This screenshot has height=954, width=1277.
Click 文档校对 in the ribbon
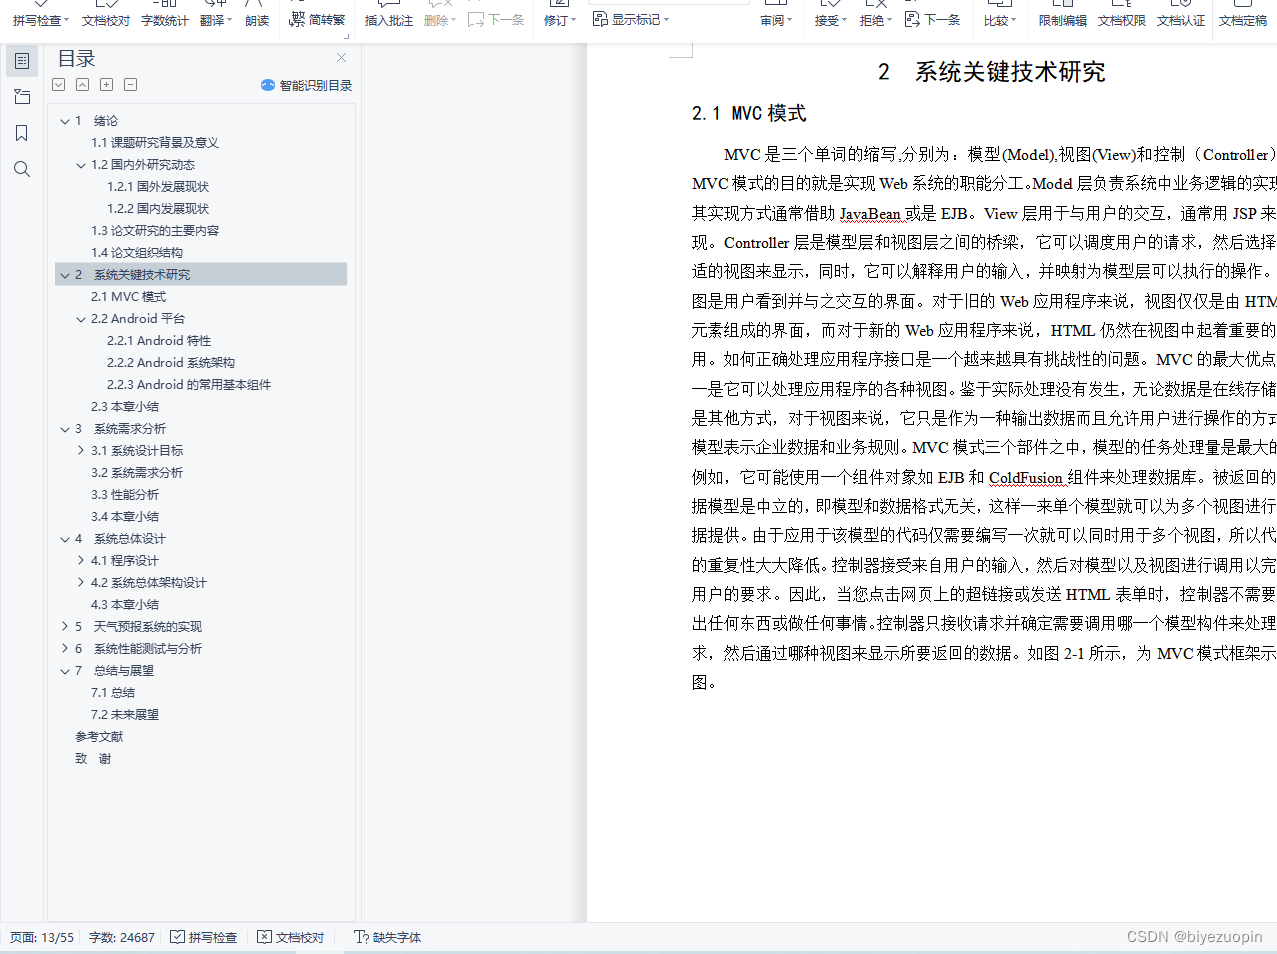pos(106,20)
